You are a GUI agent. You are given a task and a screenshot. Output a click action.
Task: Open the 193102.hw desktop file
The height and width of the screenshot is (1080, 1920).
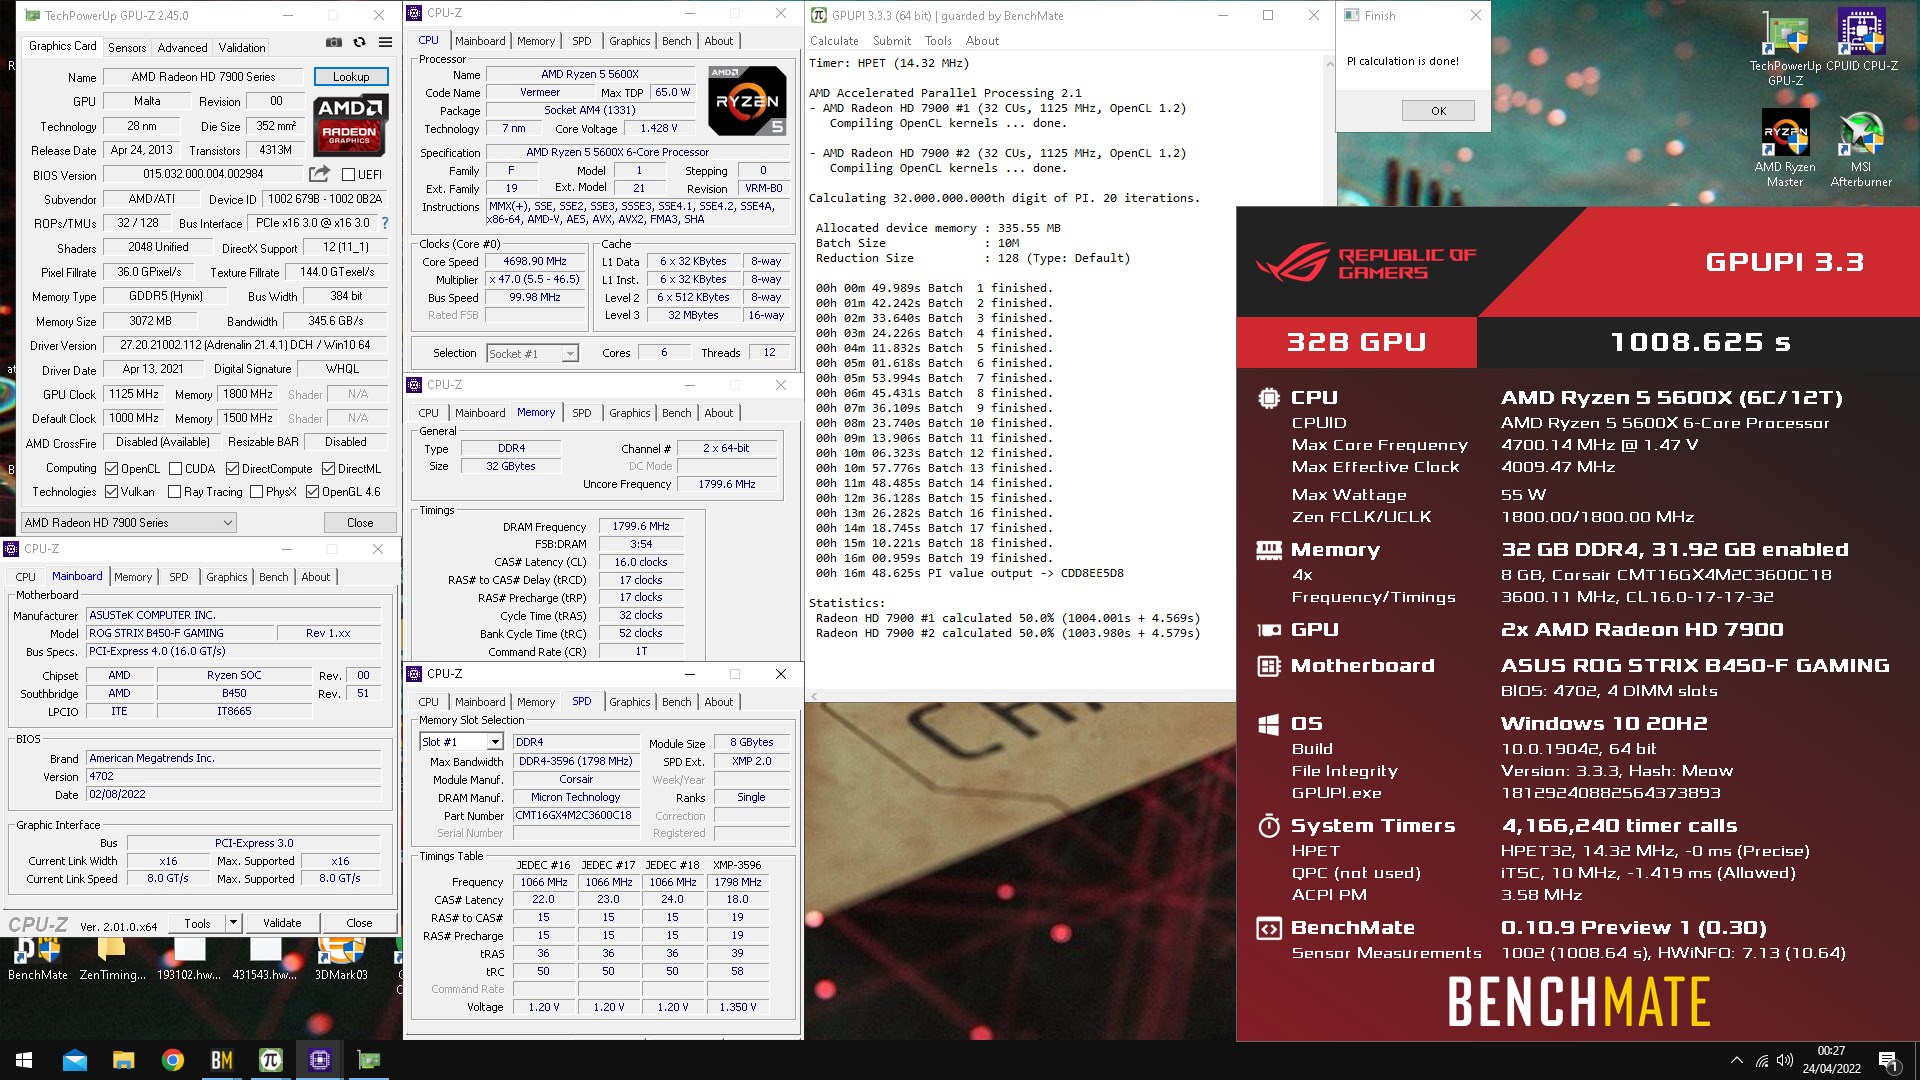(x=189, y=960)
